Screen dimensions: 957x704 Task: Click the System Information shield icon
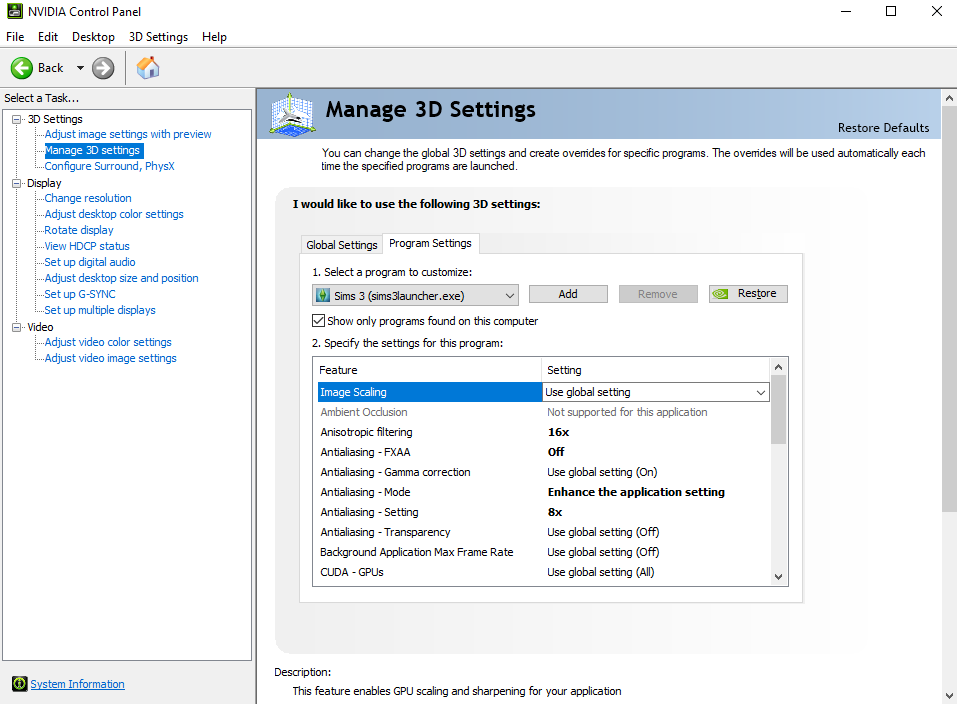coord(20,684)
